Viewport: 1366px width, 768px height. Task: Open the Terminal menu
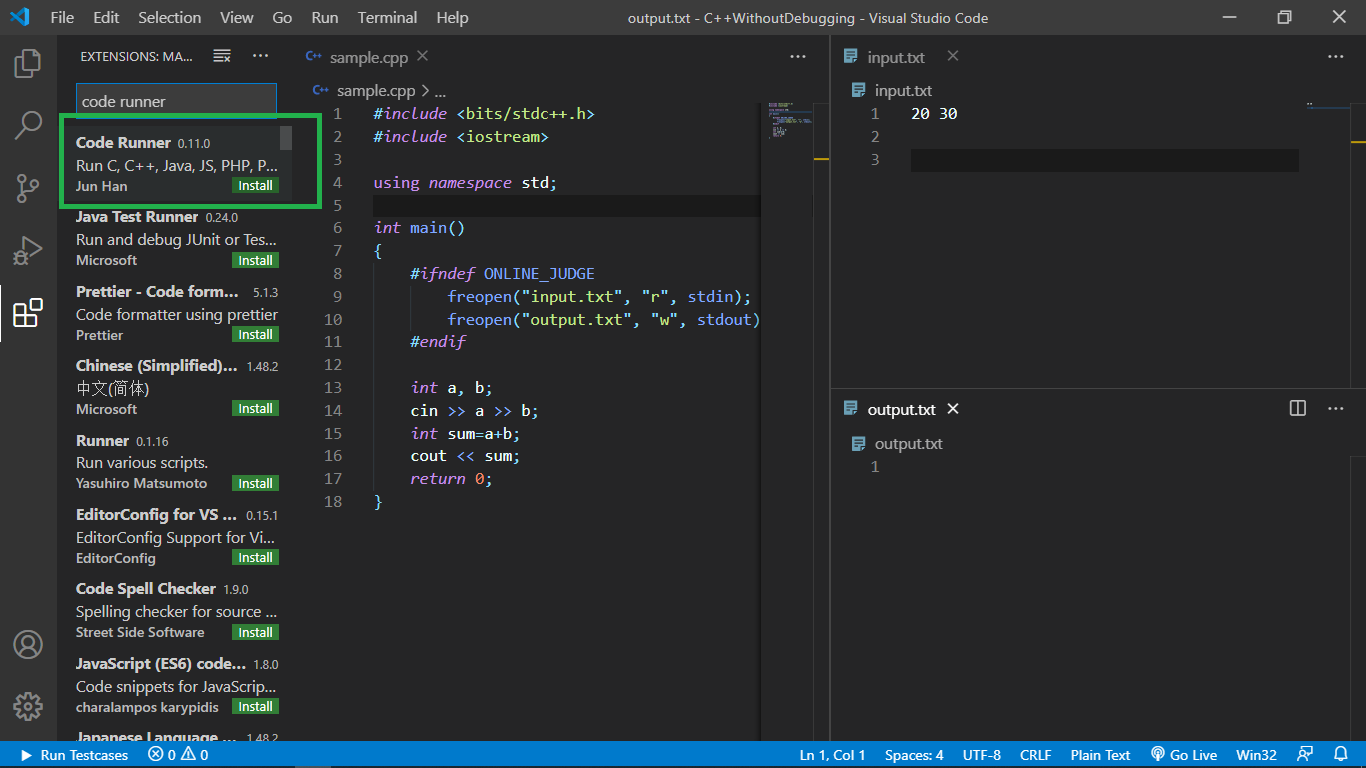tap(387, 17)
